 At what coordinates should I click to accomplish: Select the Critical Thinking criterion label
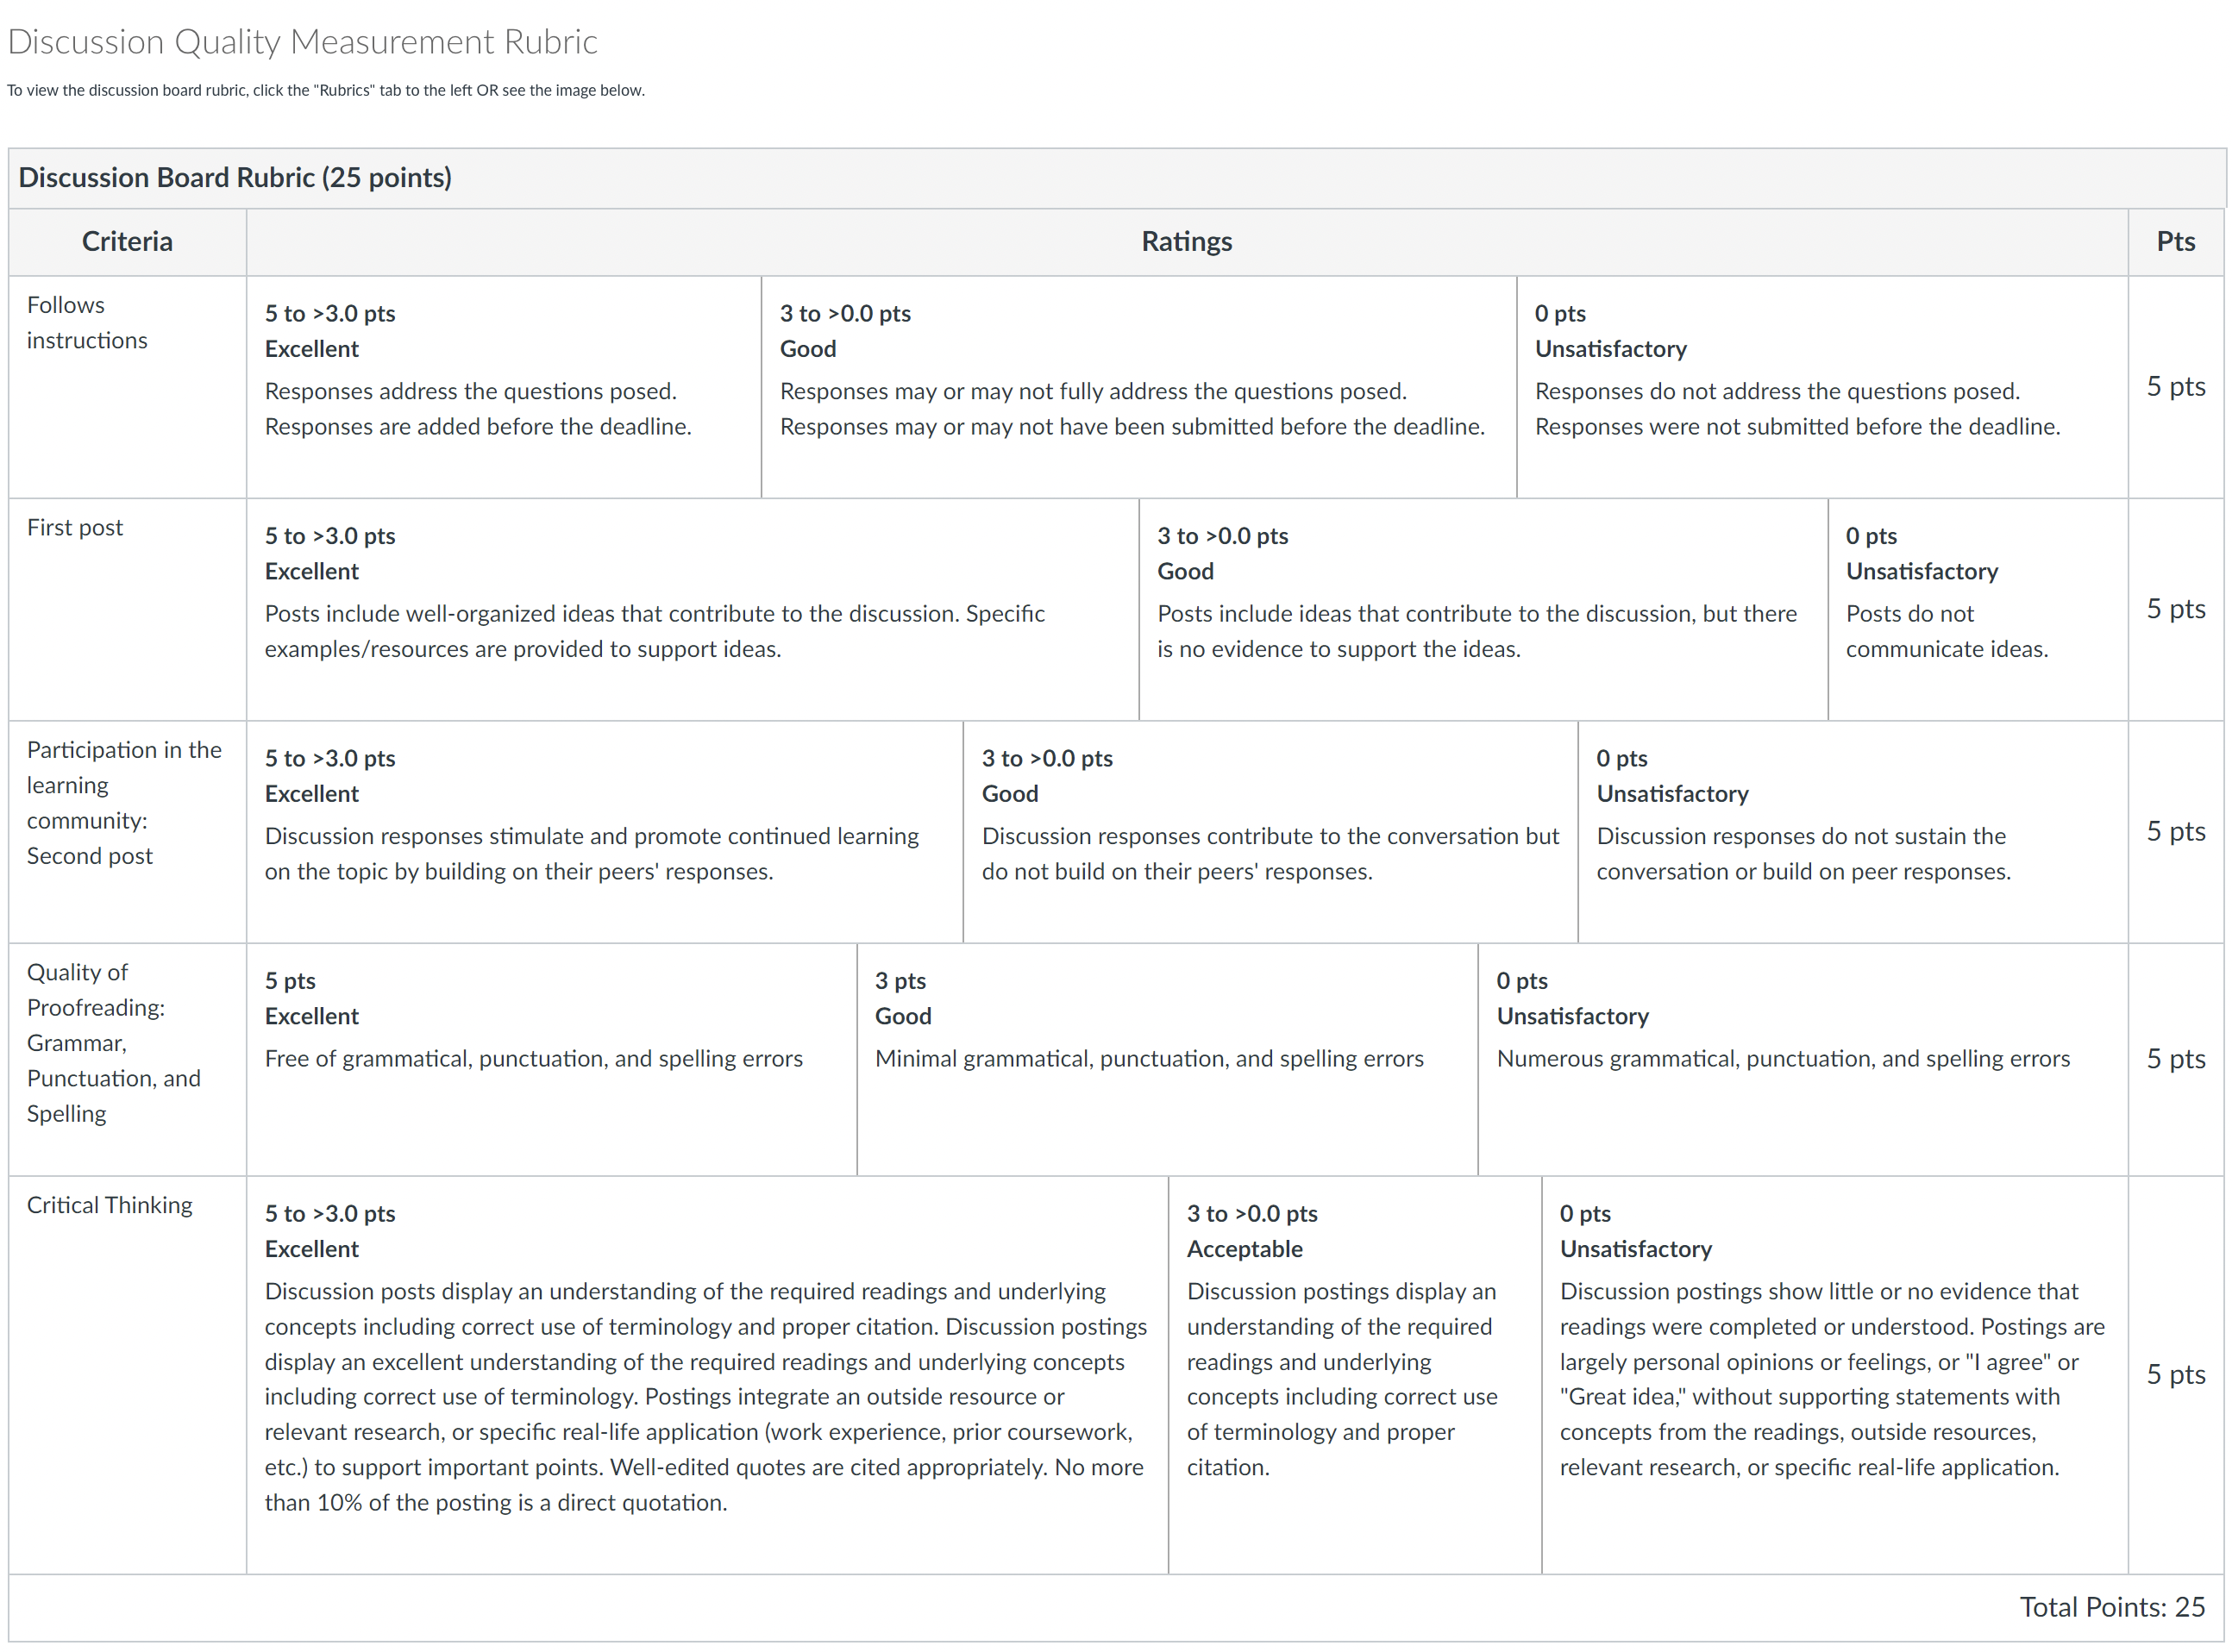[110, 1205]
